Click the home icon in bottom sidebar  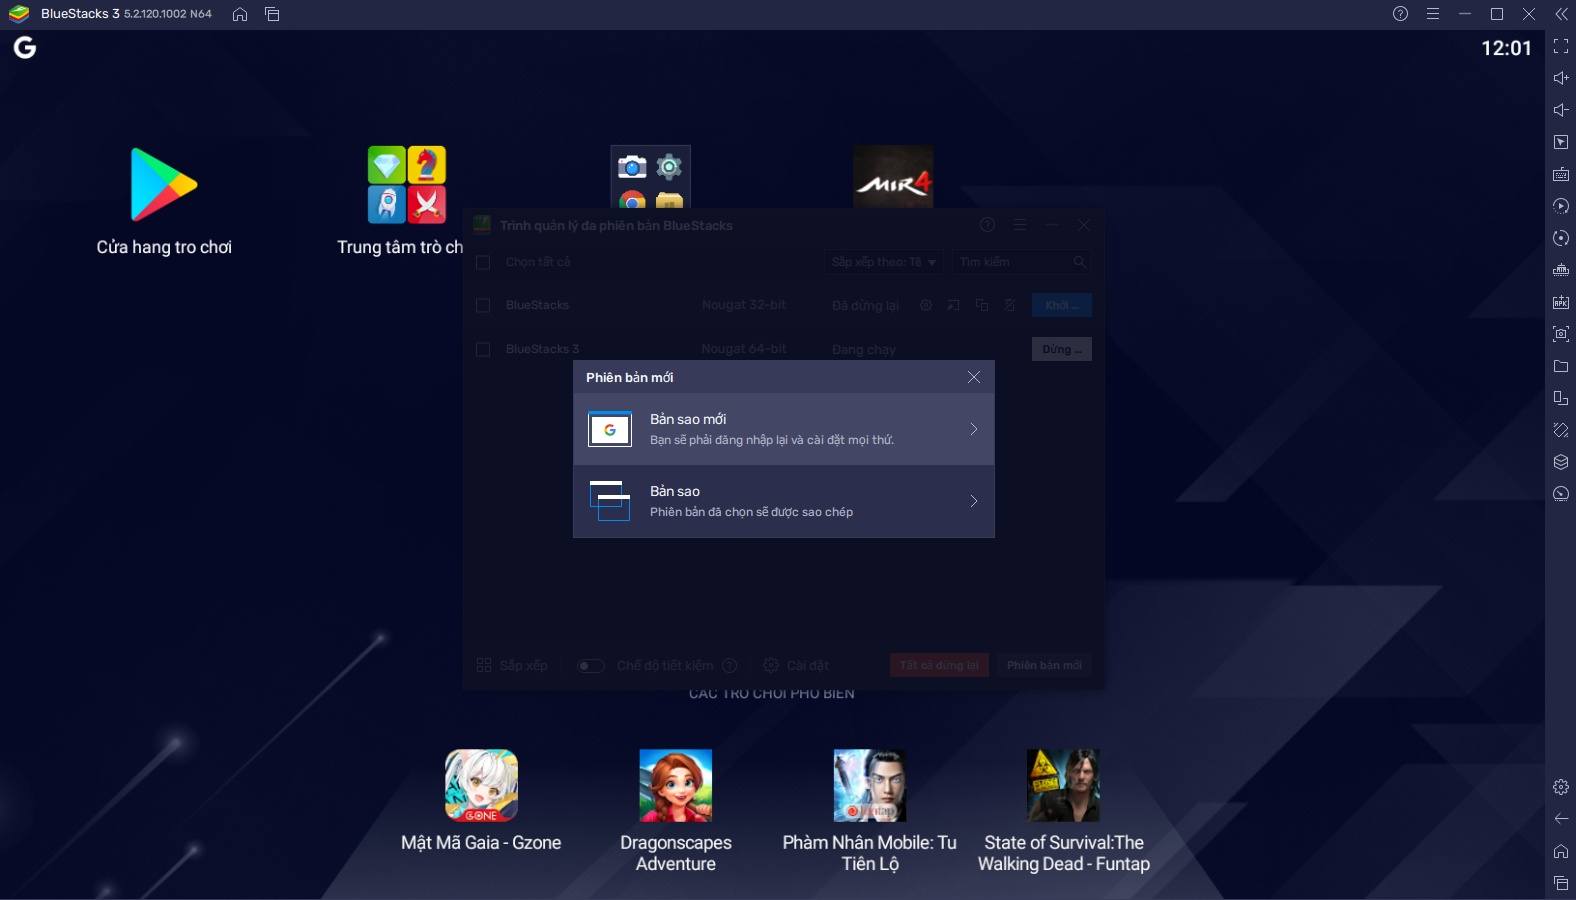(x=1560, y=851)
